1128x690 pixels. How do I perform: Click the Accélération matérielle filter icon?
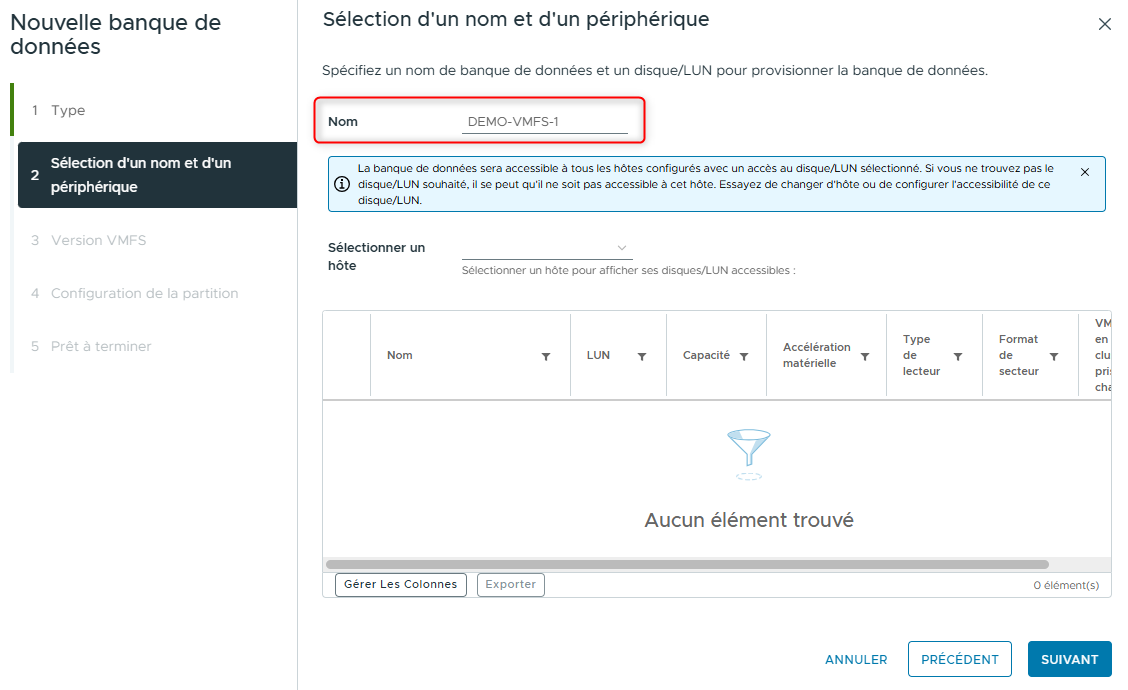pos(866,355)
